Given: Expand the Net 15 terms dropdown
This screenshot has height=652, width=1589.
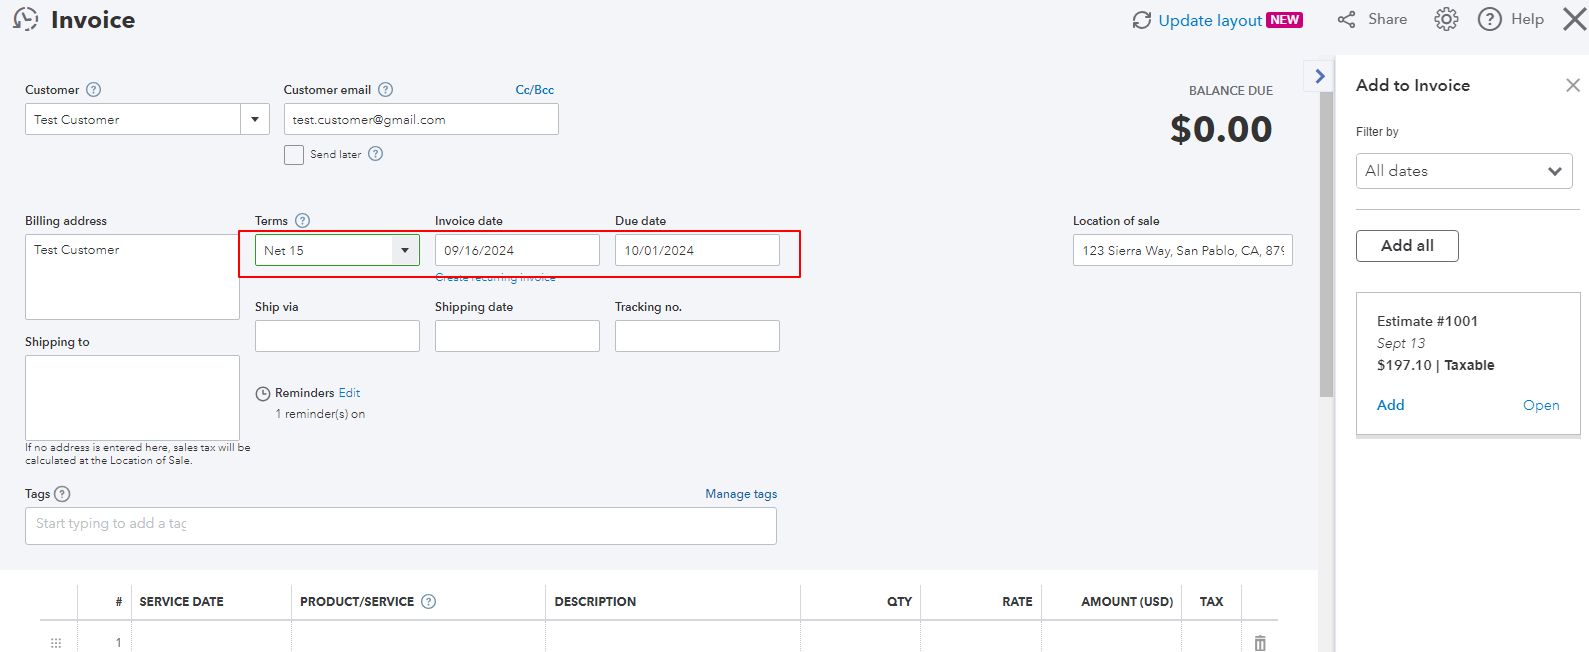Looking at the screenshot, I should tap(405, 250).
